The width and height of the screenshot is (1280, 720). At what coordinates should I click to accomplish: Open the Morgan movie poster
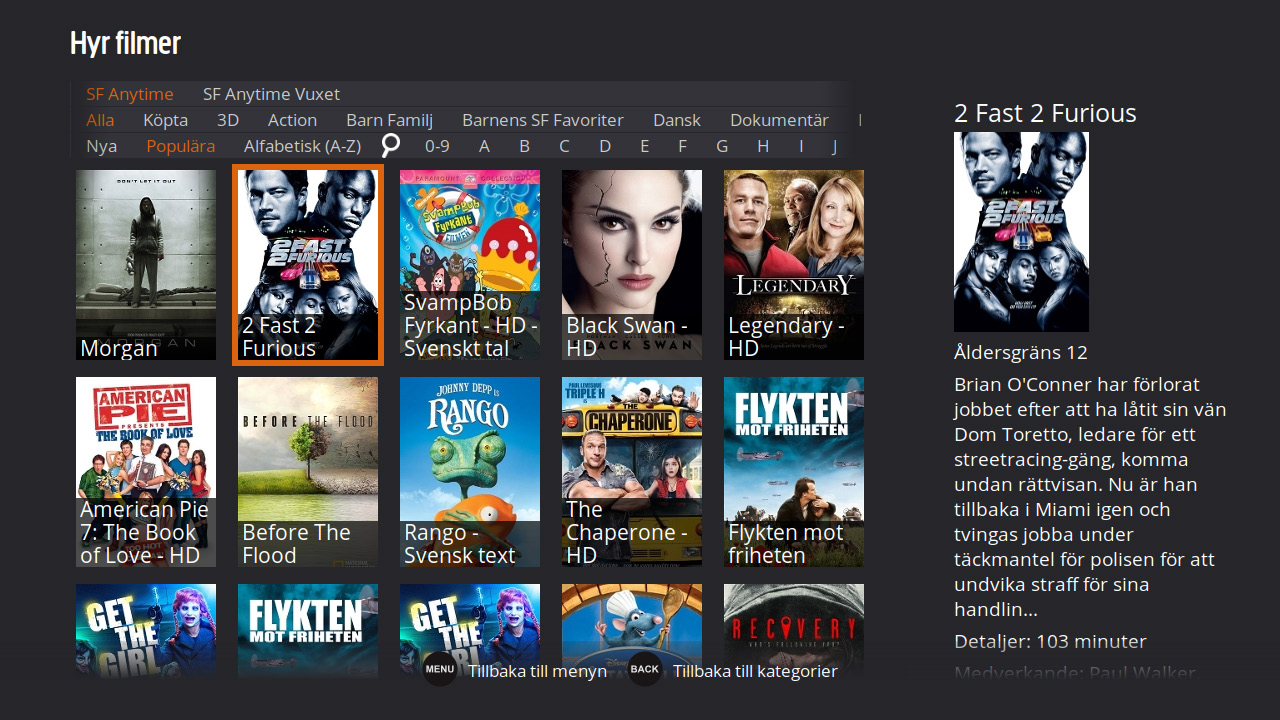coord(146,265)
